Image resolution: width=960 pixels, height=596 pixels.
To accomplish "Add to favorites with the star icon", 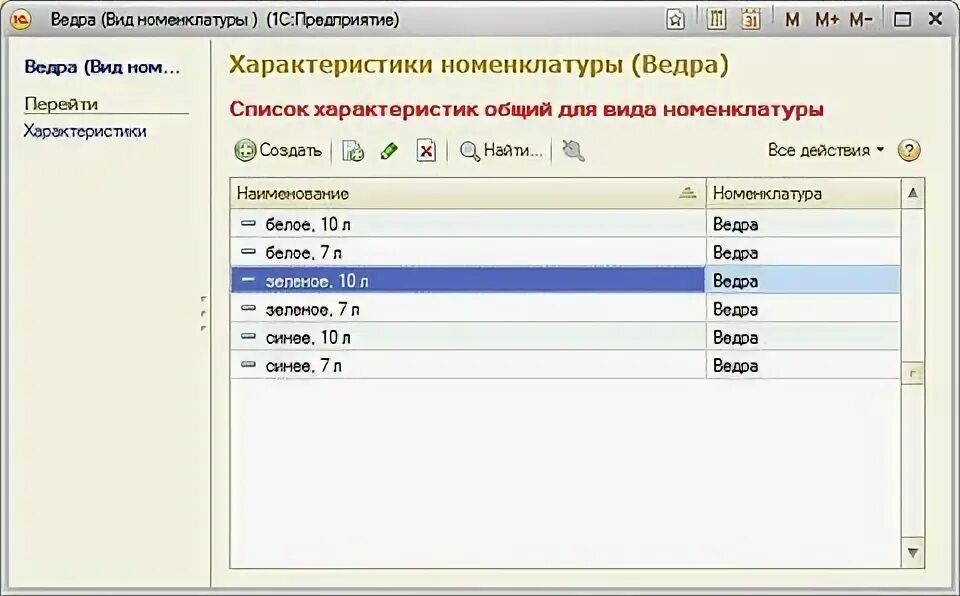I will pyautogui.click(x=675, y=20).
